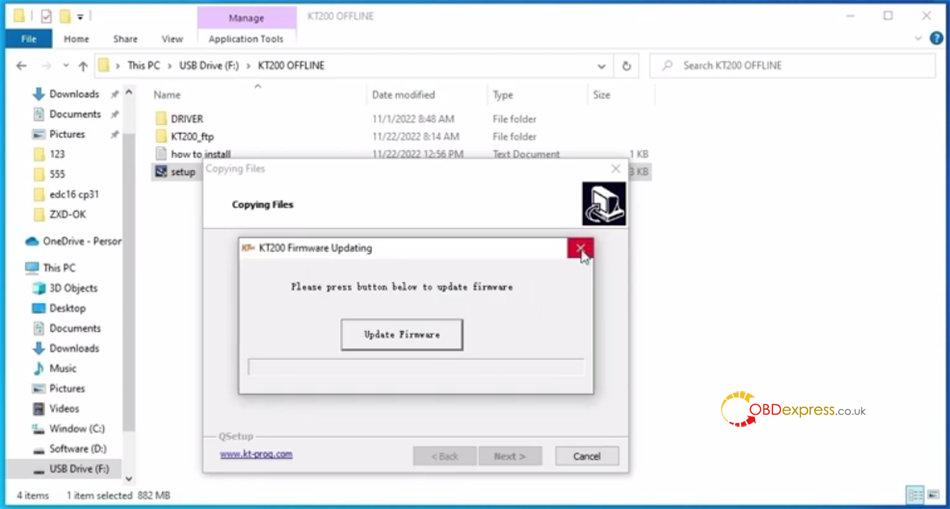Switch to the View ribbon tab
The width and height of the screenshot is (950, 509).
click(x=172, y=39)
